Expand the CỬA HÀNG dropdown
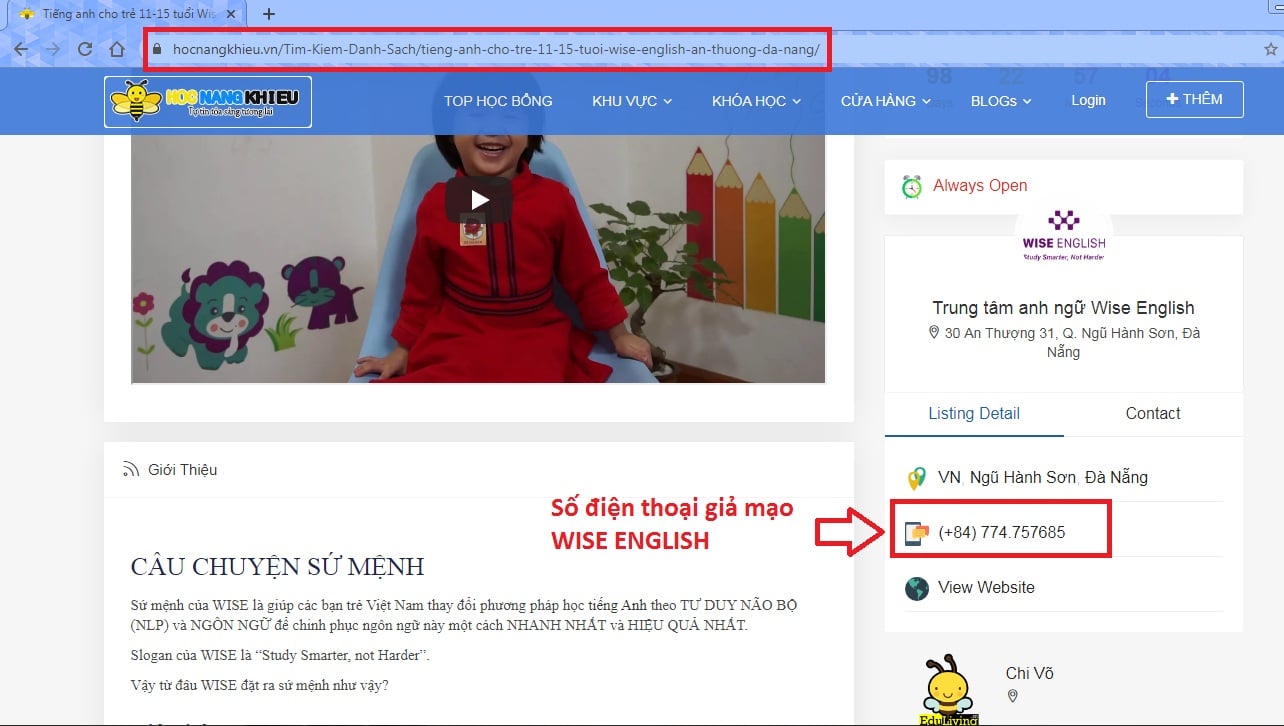The width and height of the screenshot is (1284, 726). pos(885,100)
